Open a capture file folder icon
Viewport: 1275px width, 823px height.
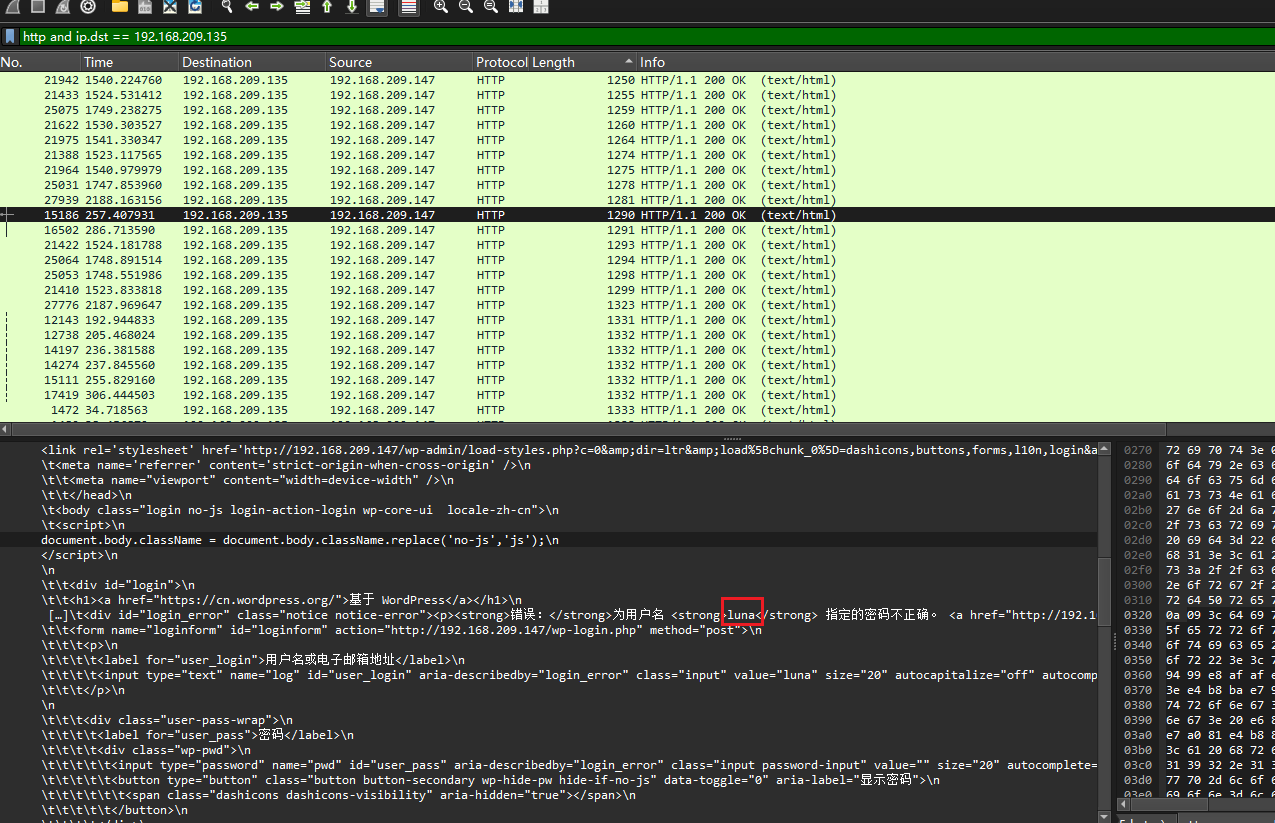(120, 6)
